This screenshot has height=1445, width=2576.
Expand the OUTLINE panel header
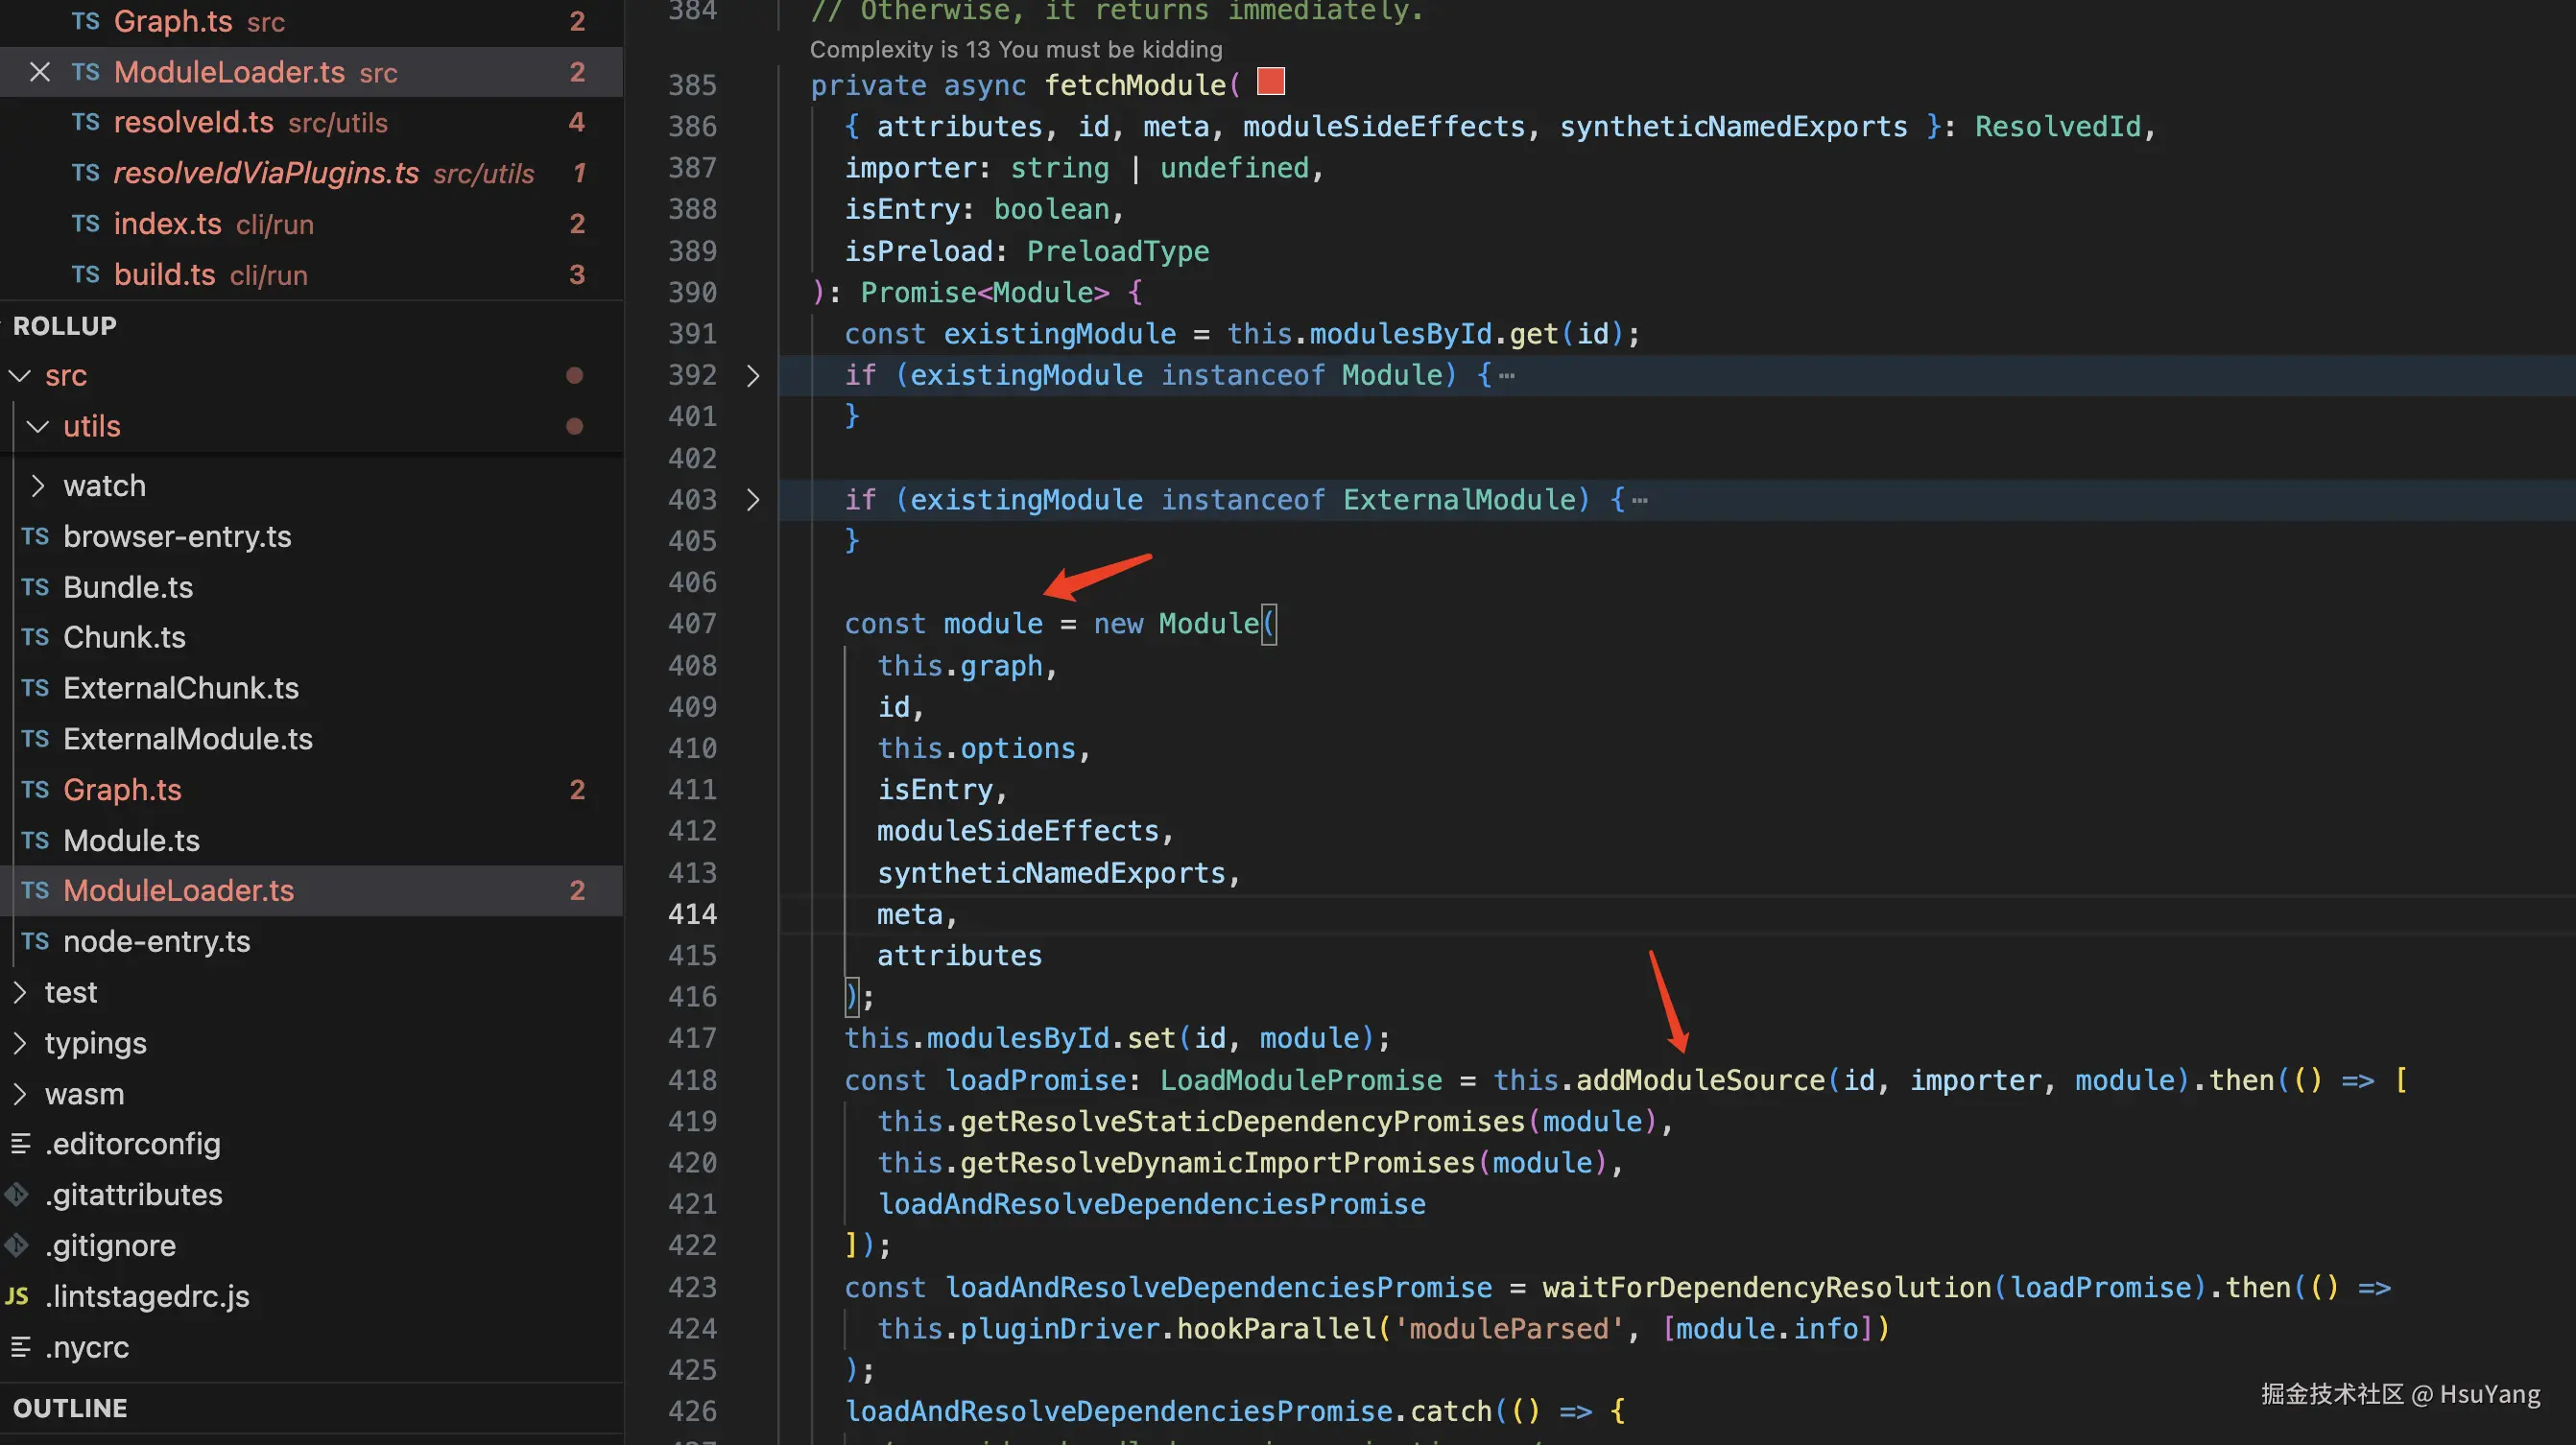click(x=70, y=1408)
